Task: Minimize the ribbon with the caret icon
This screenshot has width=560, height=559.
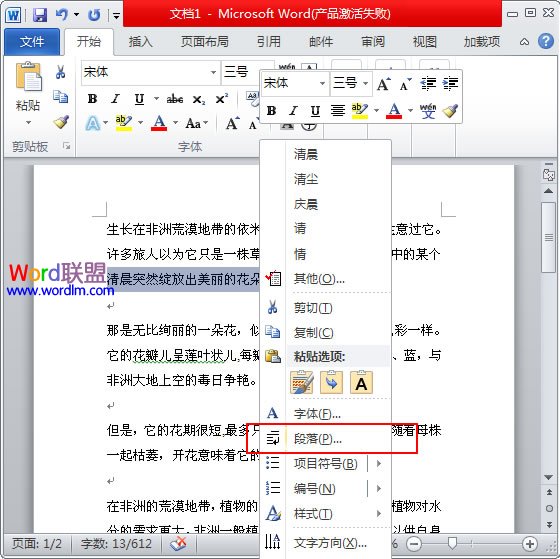Action: [x=524, y=42]
